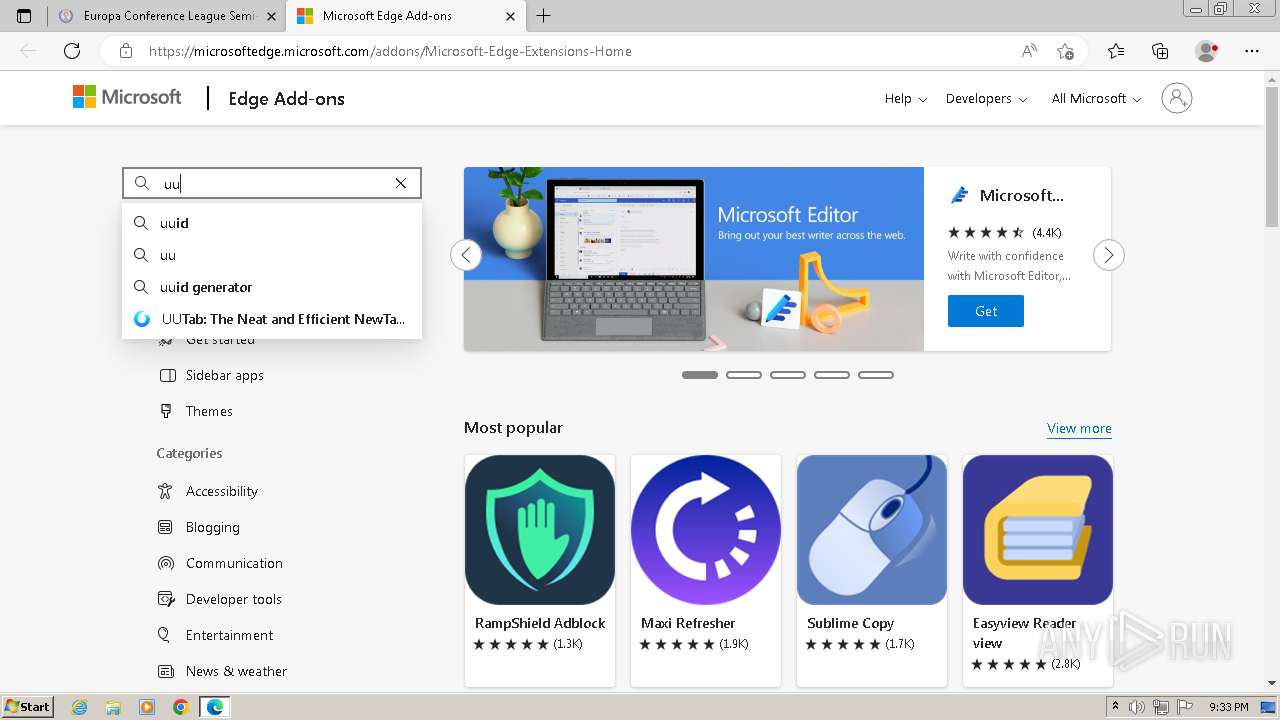Open media player taskbar icon
The image size is (1280, 720).
pos(147,707)
